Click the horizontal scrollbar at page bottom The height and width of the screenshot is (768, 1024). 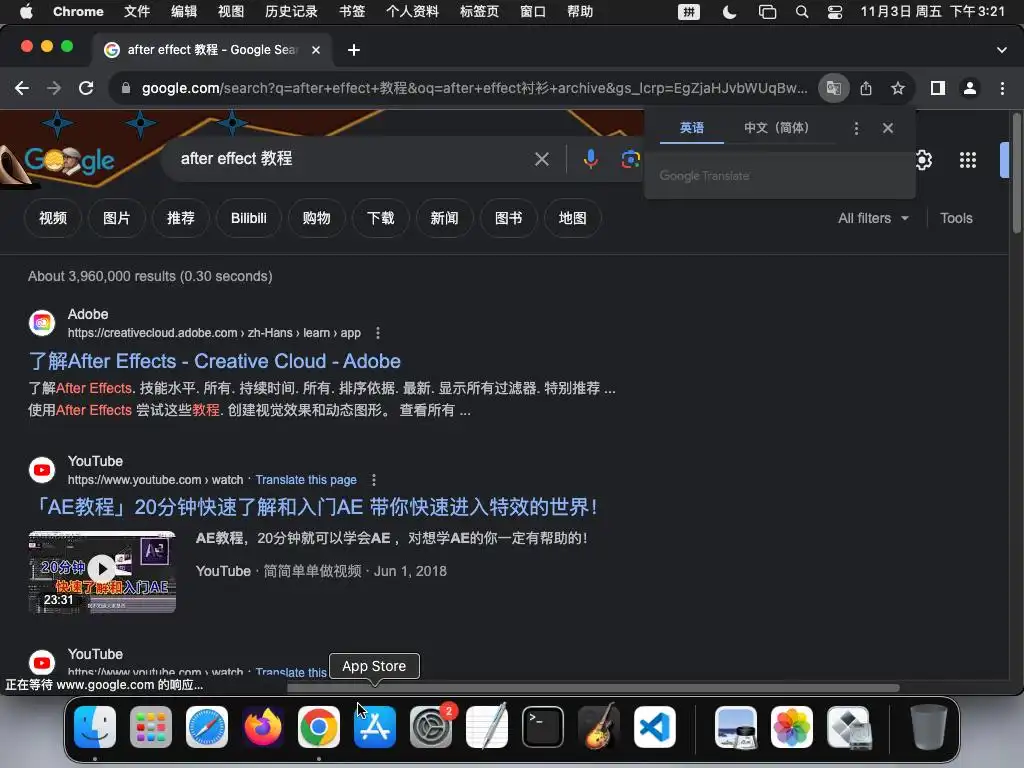click(x=593, y=688)
